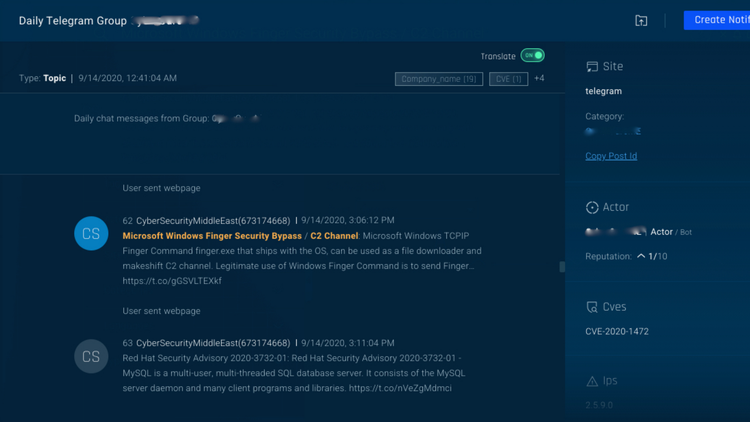Screen dimensions: 750x422
Task: Click the Cves search icon
Action: pyautogui.click(x=592, y=307)
